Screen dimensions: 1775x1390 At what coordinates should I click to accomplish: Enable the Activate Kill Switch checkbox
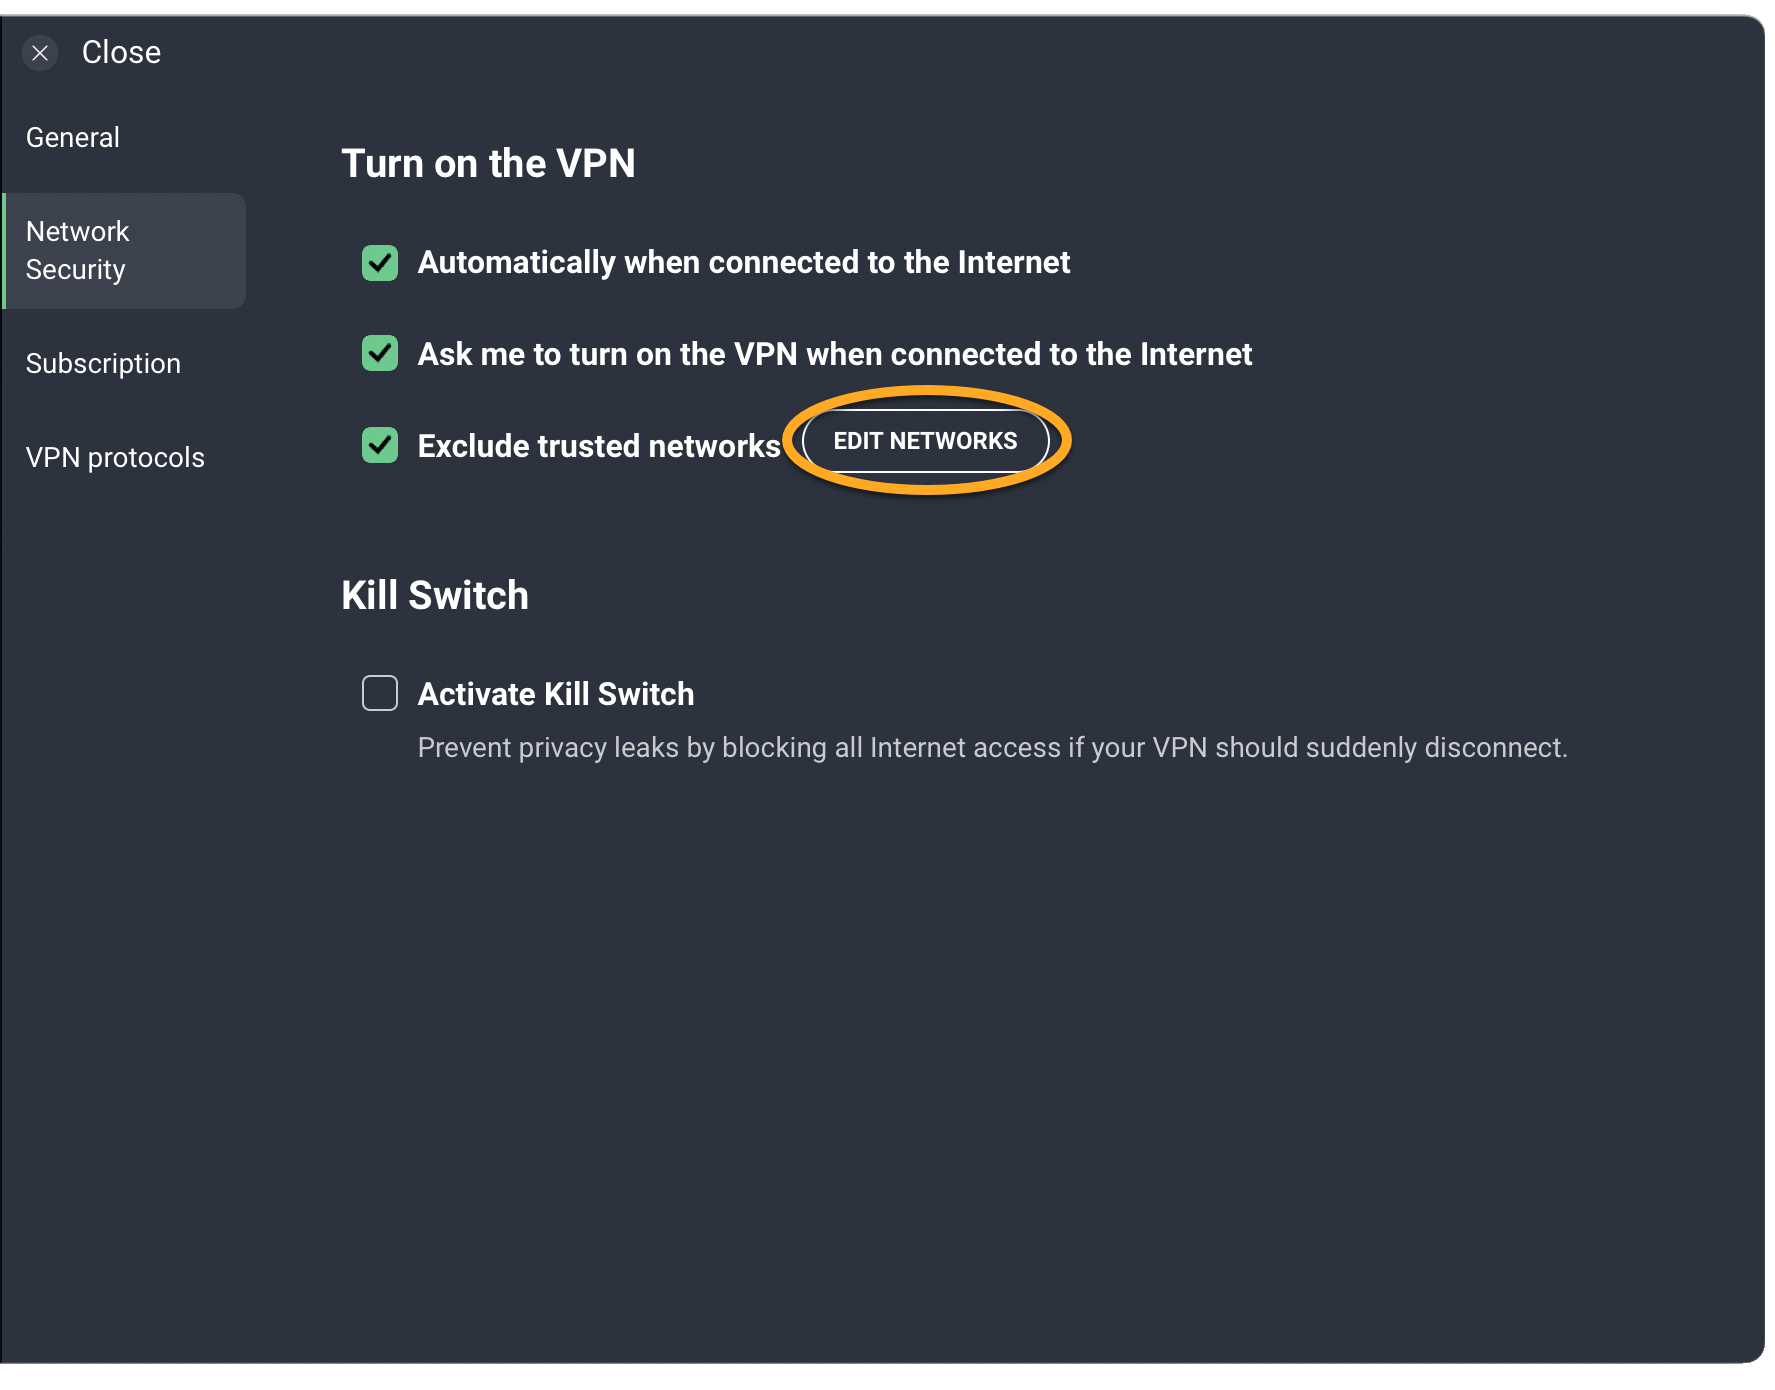pyautogui.click(x=380, y=693)
